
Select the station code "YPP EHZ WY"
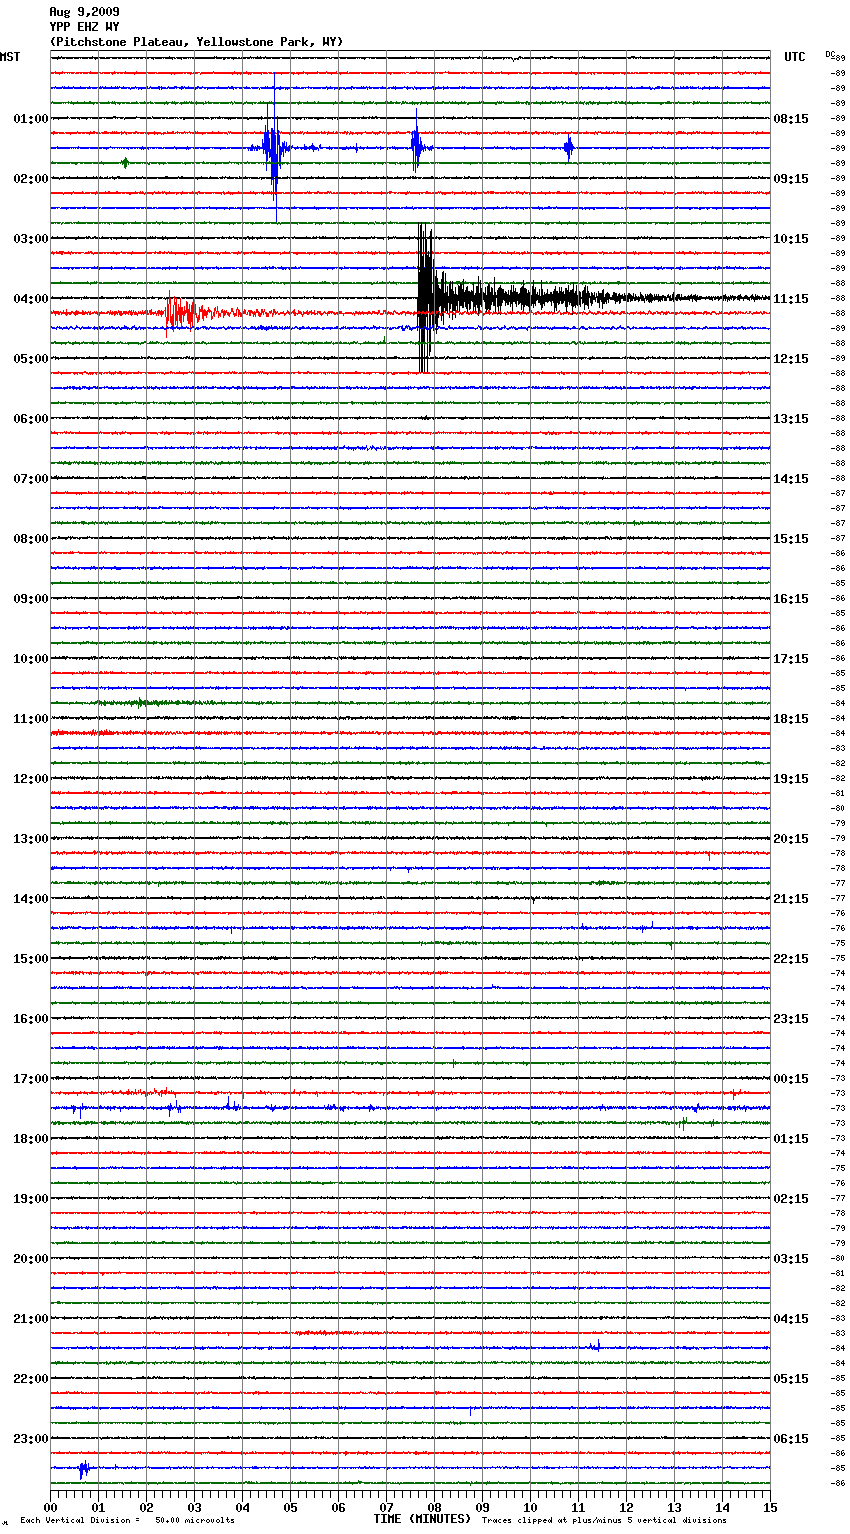84,27
